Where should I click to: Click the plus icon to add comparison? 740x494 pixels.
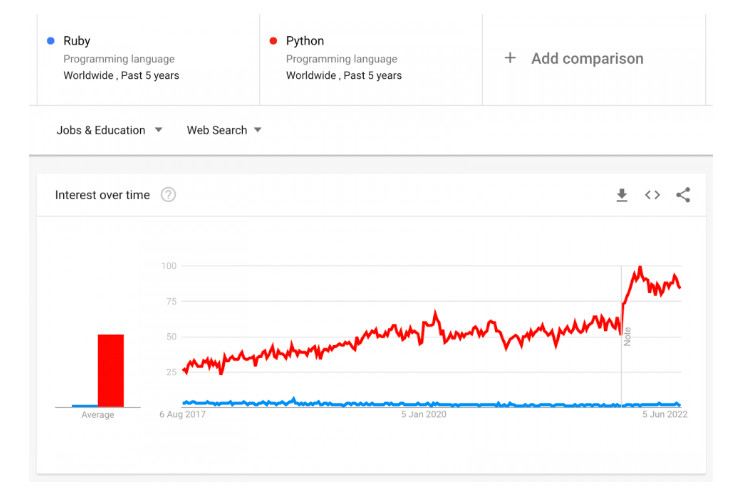point(510,58)
